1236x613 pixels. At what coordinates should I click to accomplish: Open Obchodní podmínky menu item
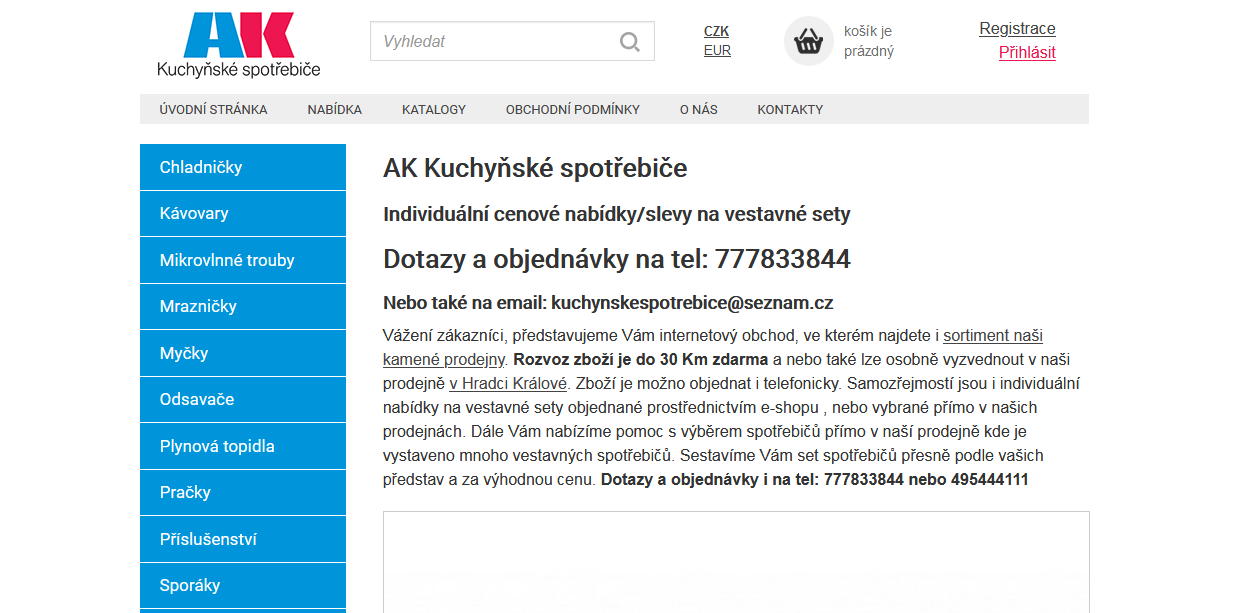[573, 109]
